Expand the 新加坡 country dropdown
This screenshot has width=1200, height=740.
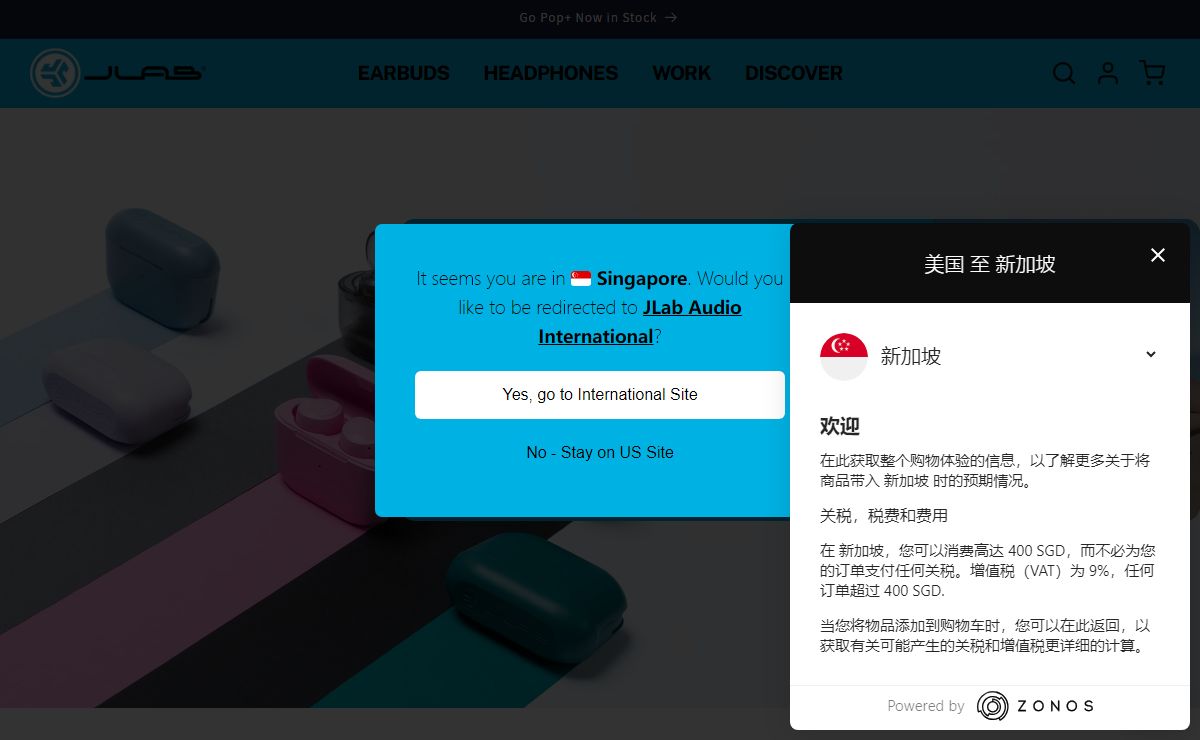click(990, 356)
